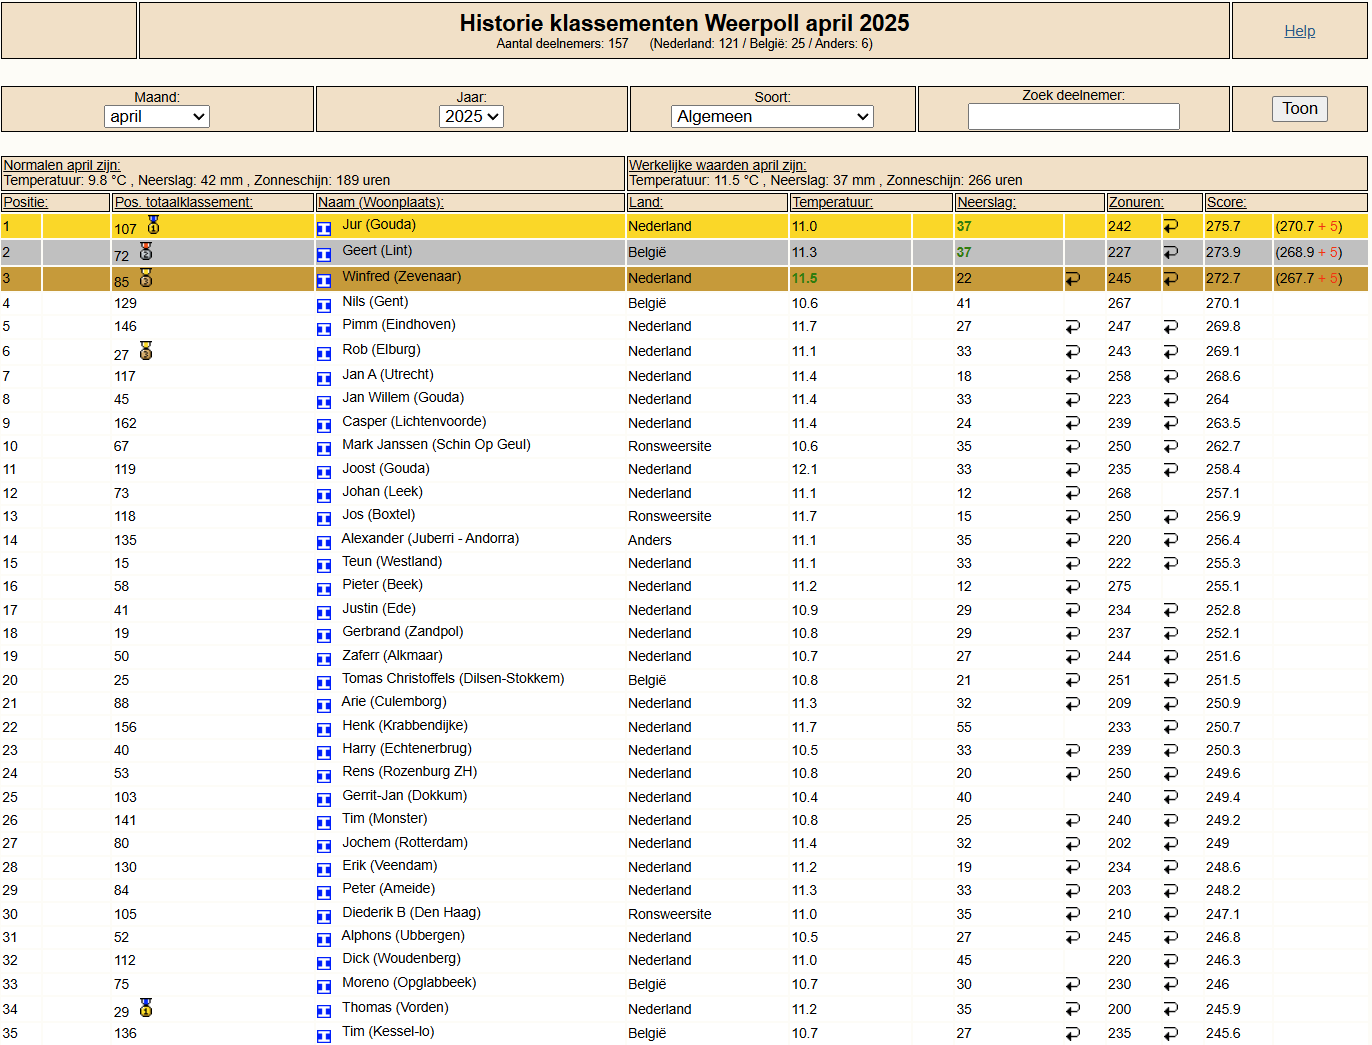Click the Zoek deelnemer search field

[x=1073, y=117]
